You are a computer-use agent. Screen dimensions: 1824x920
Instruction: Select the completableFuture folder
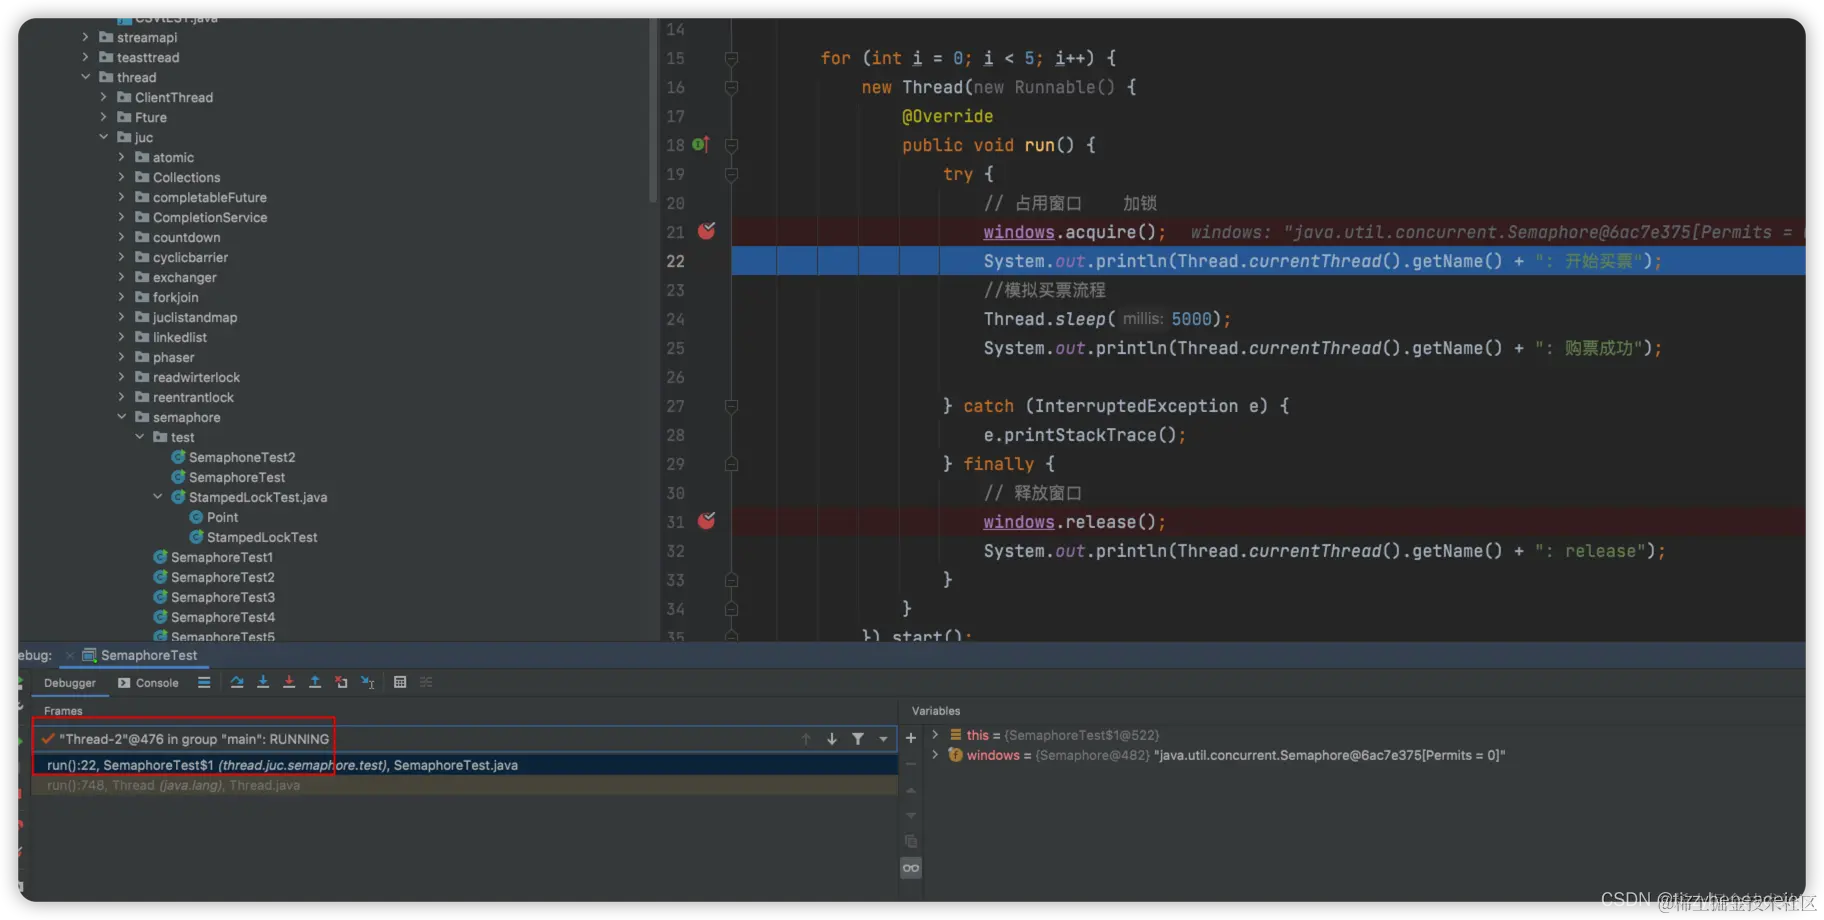click(x=209, y=197)
